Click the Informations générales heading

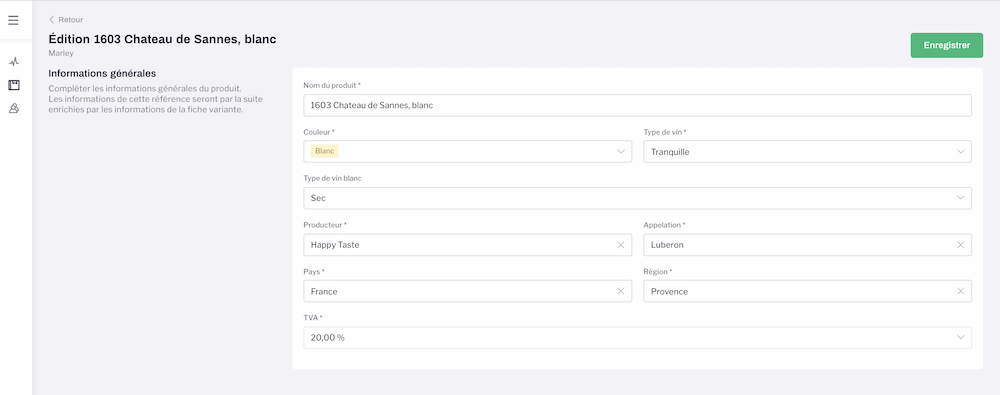102,73
